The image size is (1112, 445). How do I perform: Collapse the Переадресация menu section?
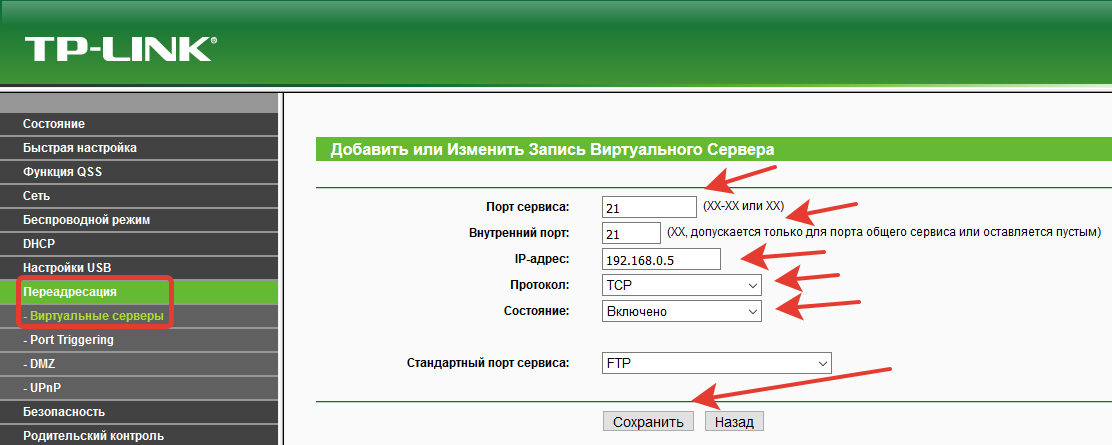[70, 292]
